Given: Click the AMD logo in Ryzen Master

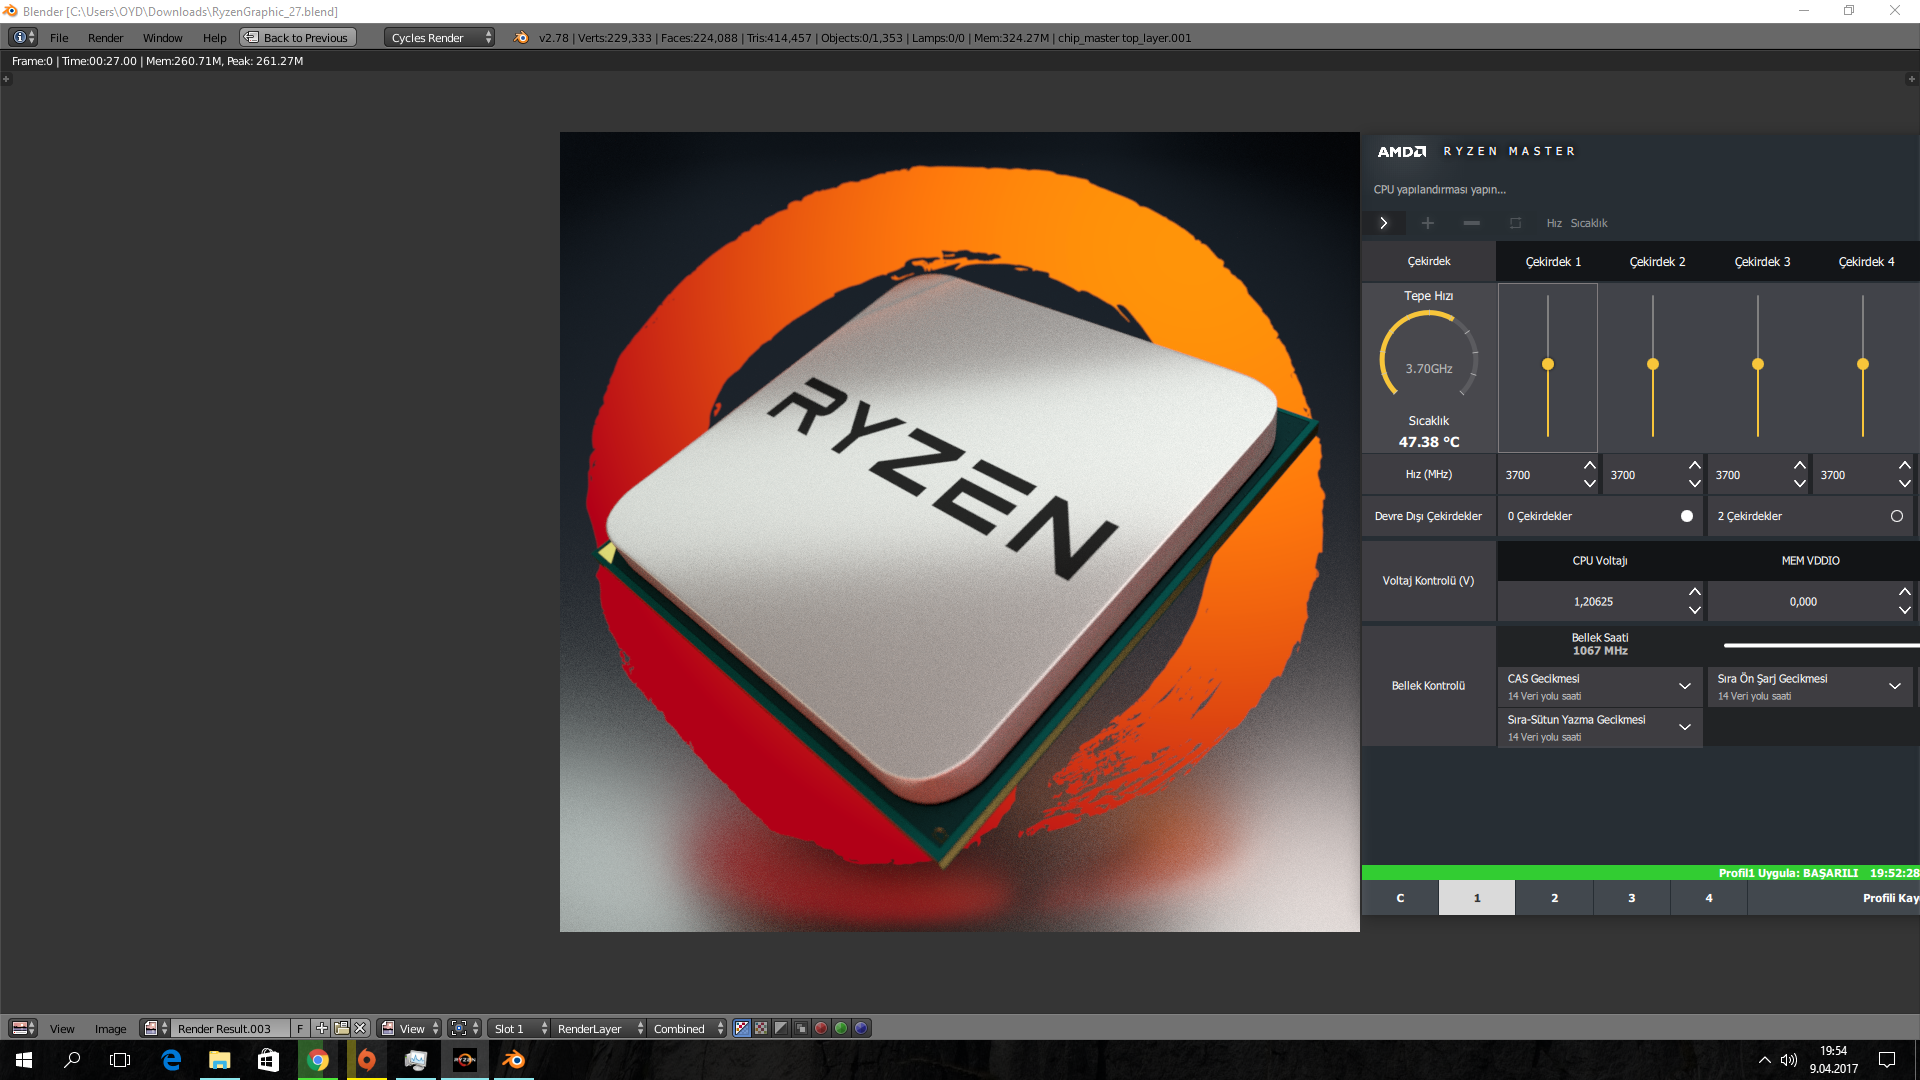Looking at the screenshot, I should [1402, 151].
